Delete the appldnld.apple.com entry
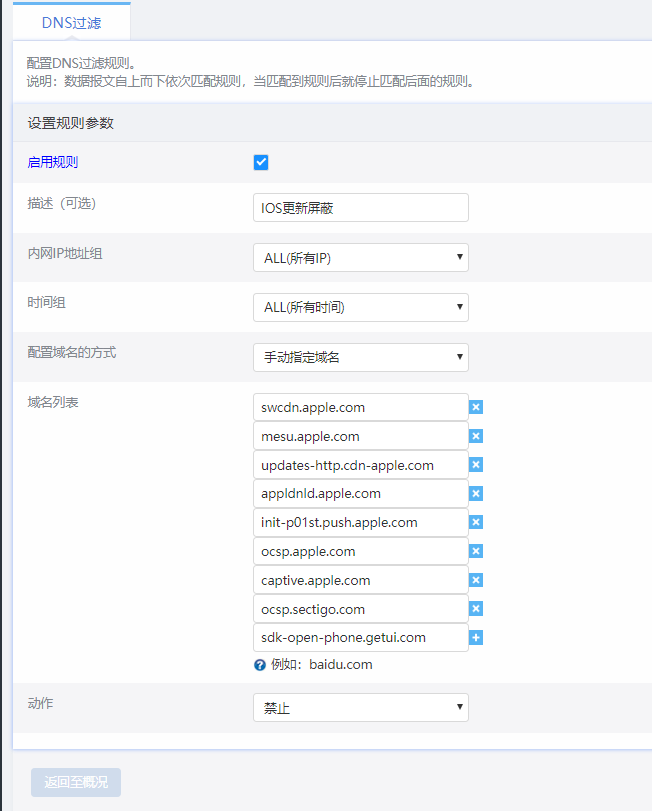 click(476, 494)
